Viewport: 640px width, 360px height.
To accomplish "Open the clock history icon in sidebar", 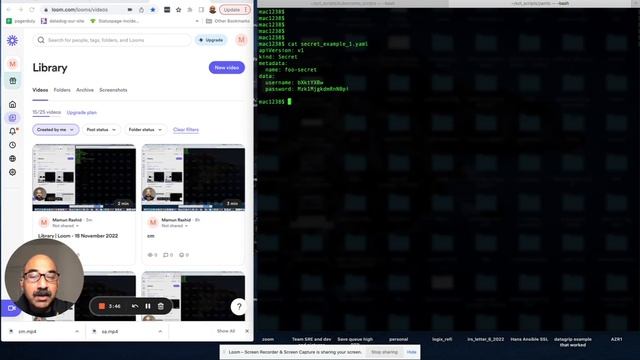I will pyautogui.click(x=13, y=145).
